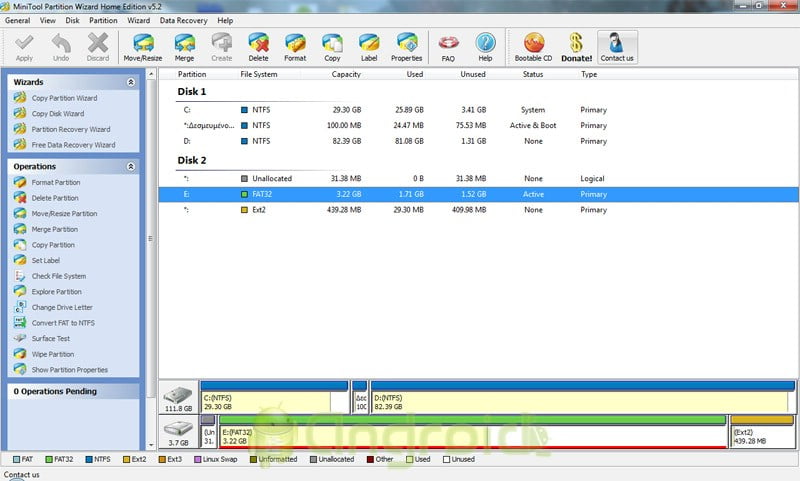Click the Copy toolbar icon
This screenshot has height=481, width=800.
click(x=332, y=47)
